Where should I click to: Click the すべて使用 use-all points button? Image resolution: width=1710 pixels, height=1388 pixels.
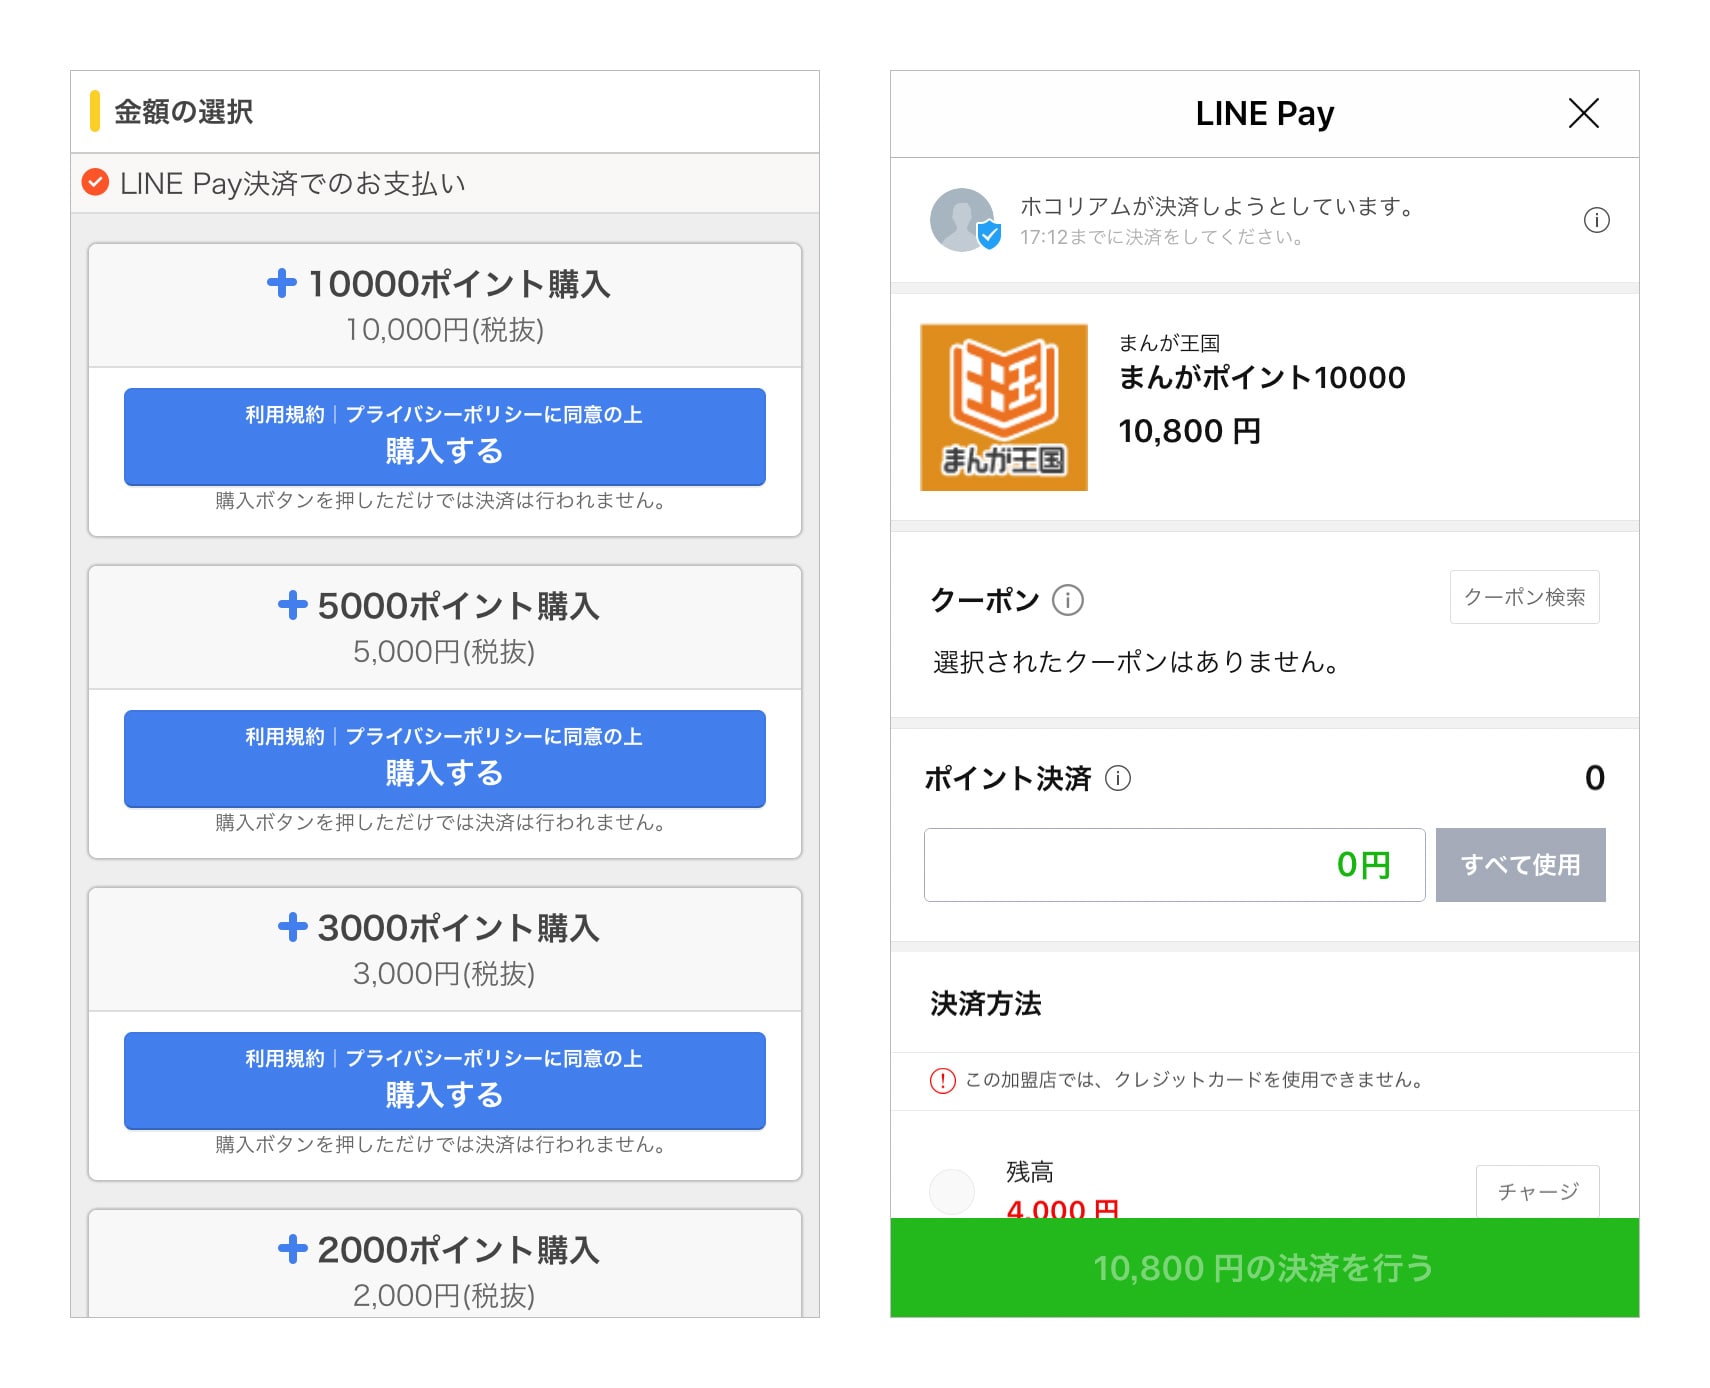[1519, 865]
